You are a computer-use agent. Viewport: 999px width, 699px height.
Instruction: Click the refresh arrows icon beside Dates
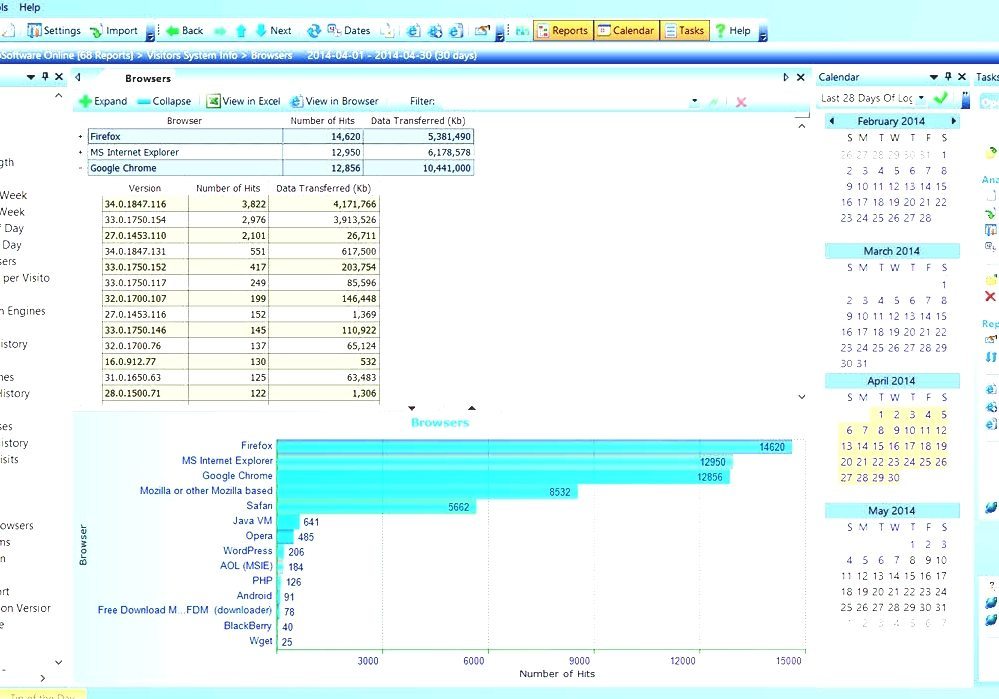[312, 30]
